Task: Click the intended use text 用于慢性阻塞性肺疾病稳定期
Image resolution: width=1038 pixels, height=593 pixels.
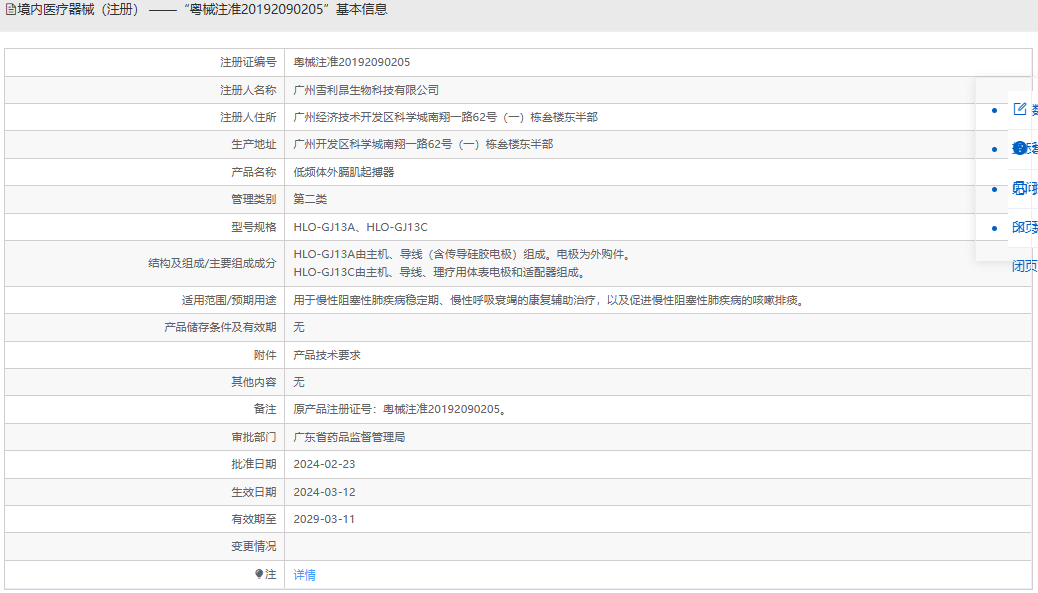Action: pyautogui.click(x=550, y=300)
